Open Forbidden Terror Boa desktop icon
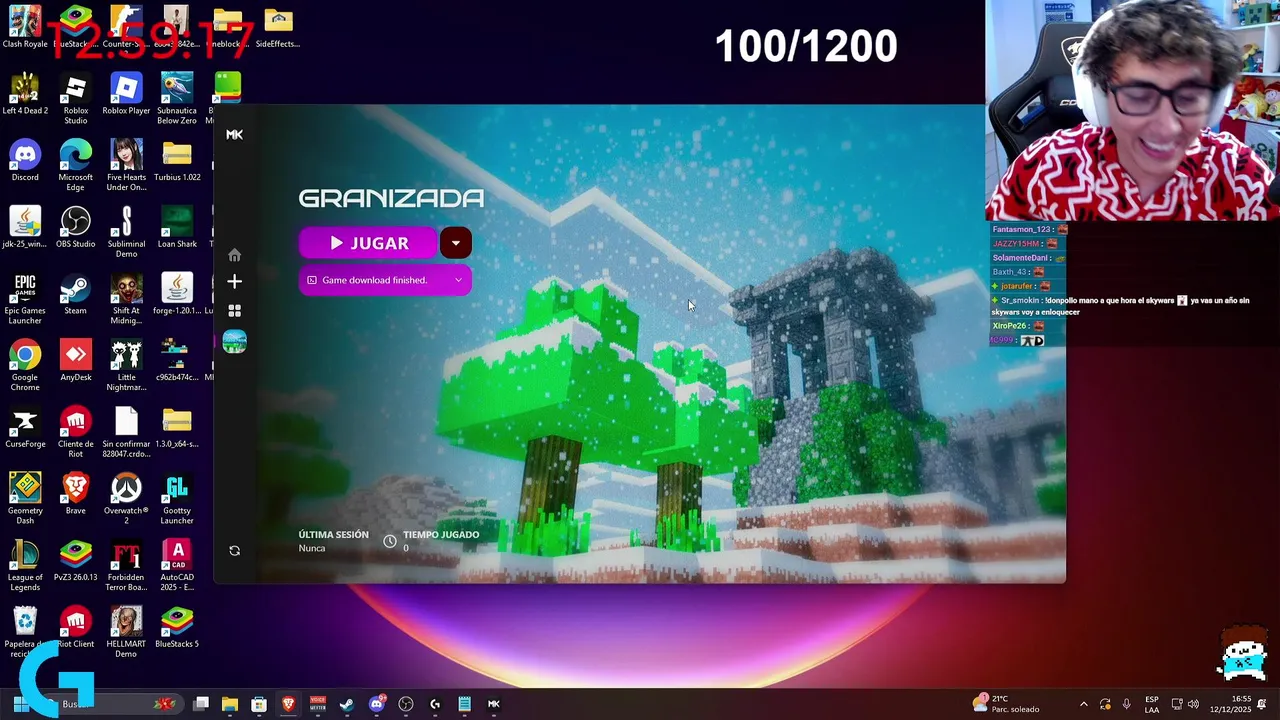Viewport: 1280px width, 720px height. (x=126, y=566)
